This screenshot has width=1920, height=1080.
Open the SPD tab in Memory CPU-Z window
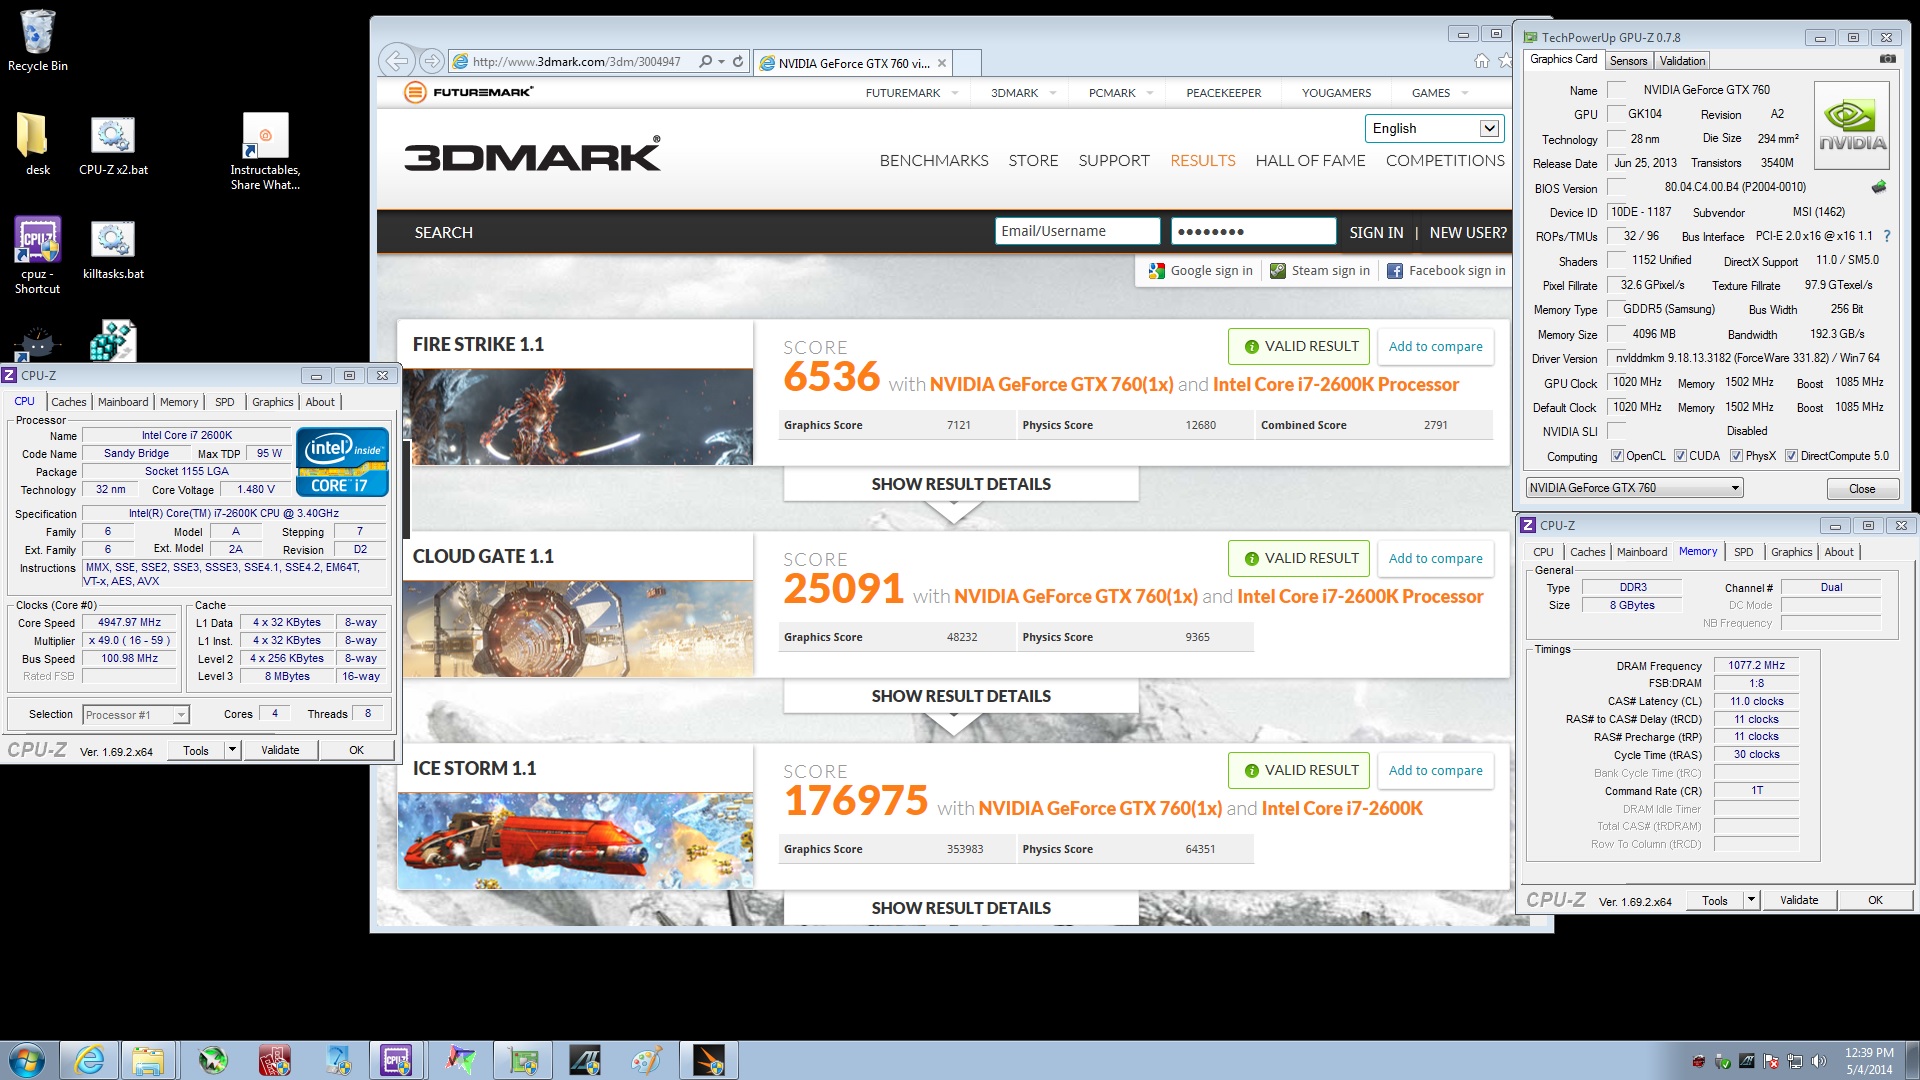pyautogui.click(x=1743, y=552)
